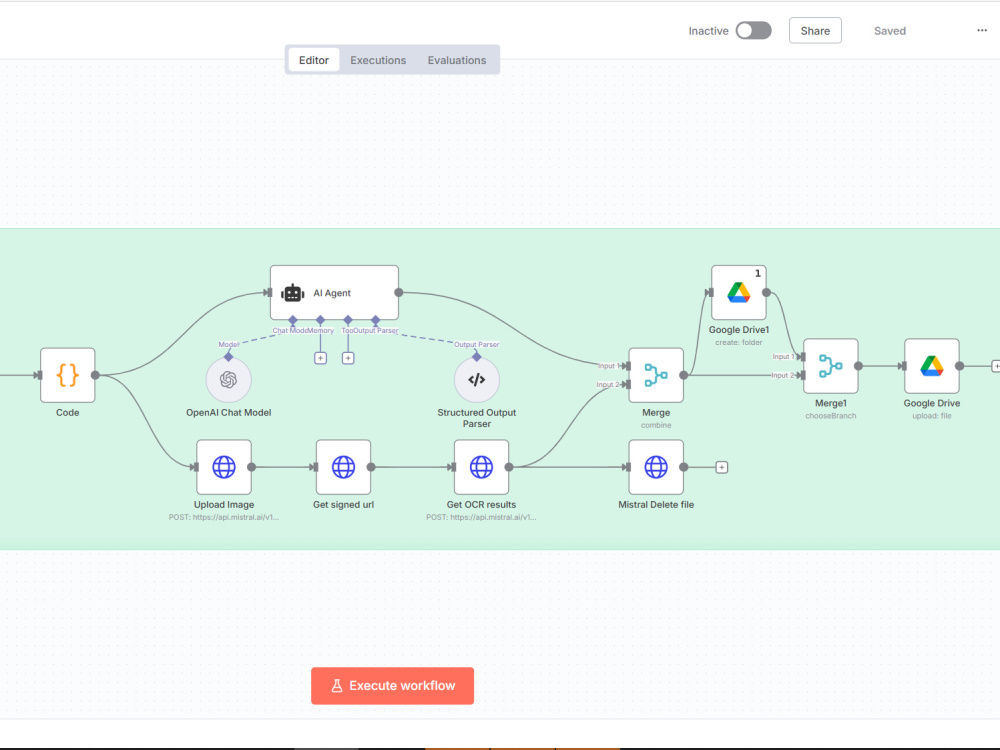
Task: Open the three-dot workflow options menu
Action: click(x=982, y=31)
